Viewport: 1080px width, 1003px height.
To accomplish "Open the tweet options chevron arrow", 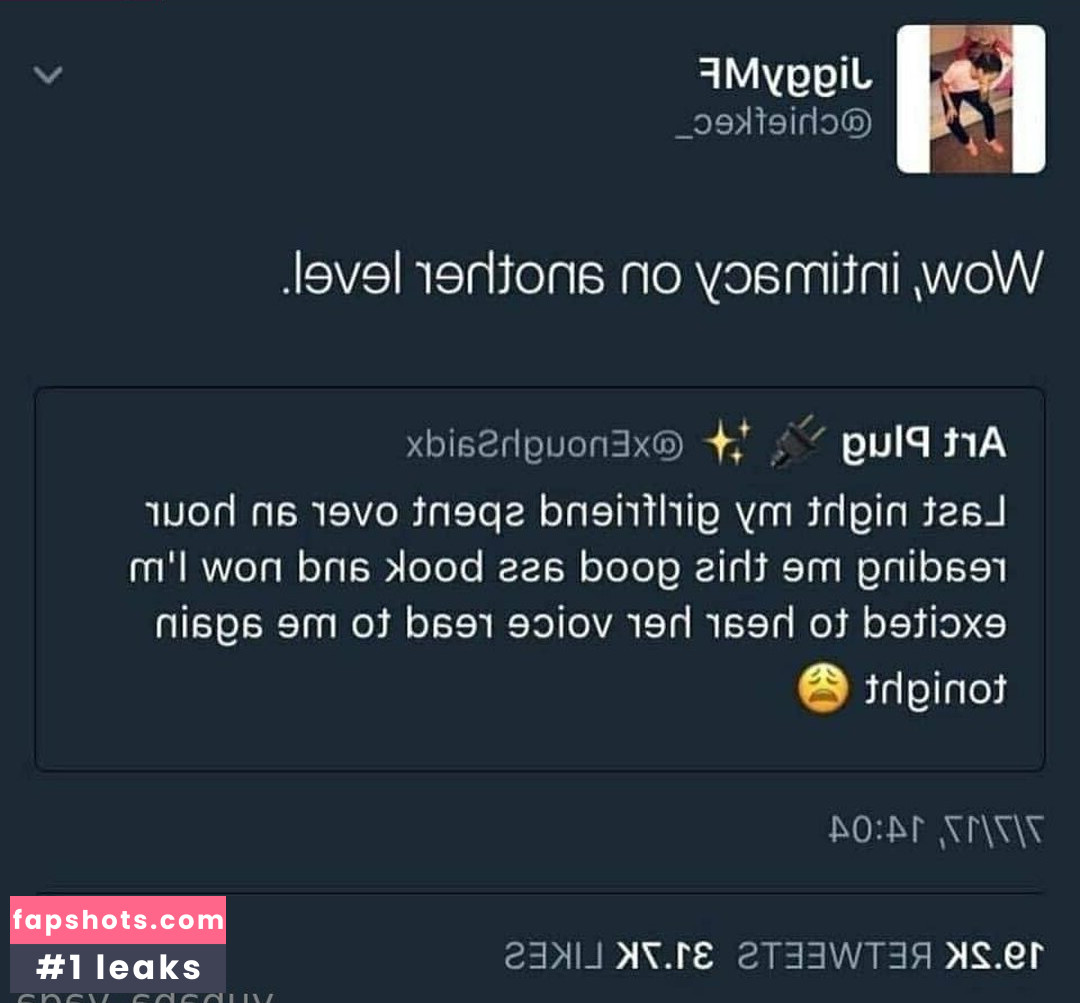I will [48, 74].
